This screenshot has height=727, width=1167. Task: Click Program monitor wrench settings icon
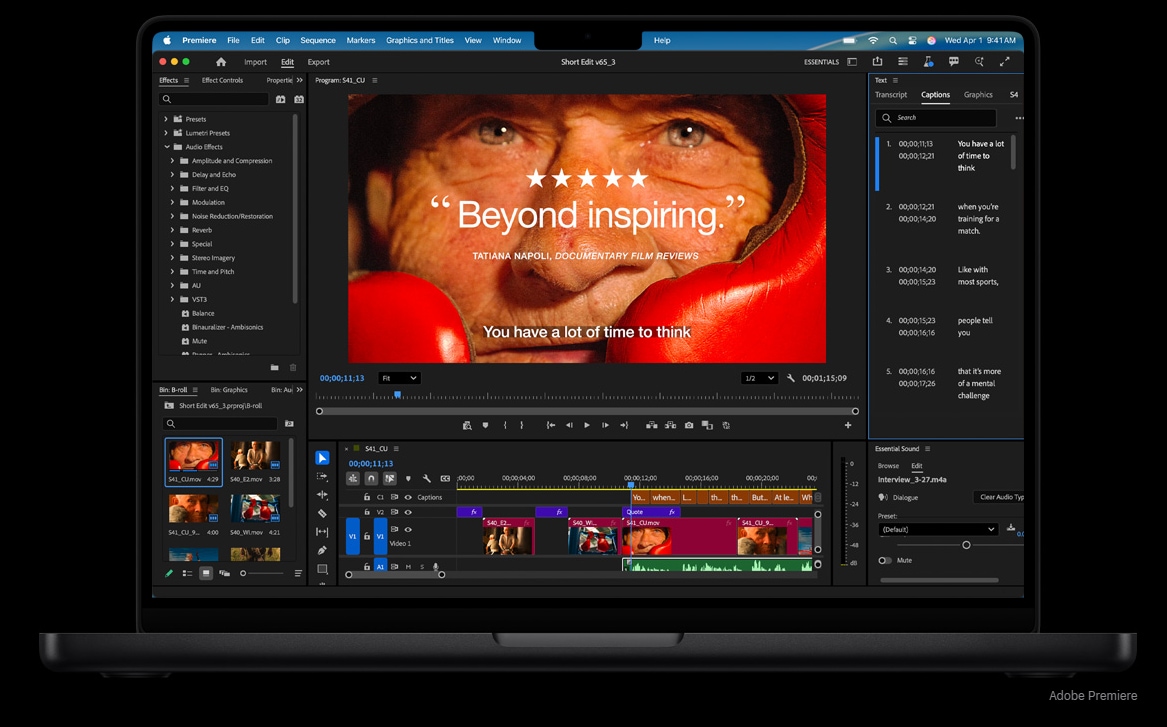pyautogui.click(x=790, y=378)
